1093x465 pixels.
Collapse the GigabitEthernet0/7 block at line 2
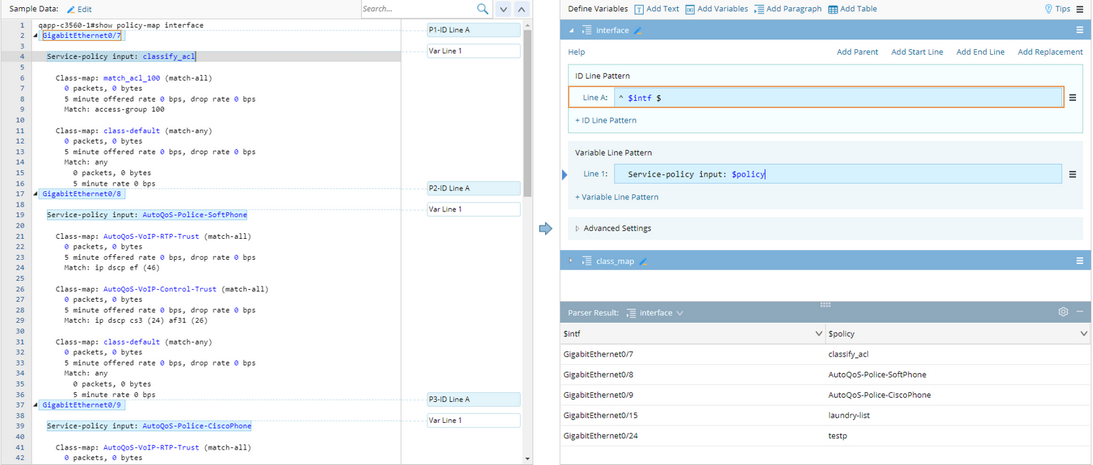pyautogui.click(x=38, y=35)
